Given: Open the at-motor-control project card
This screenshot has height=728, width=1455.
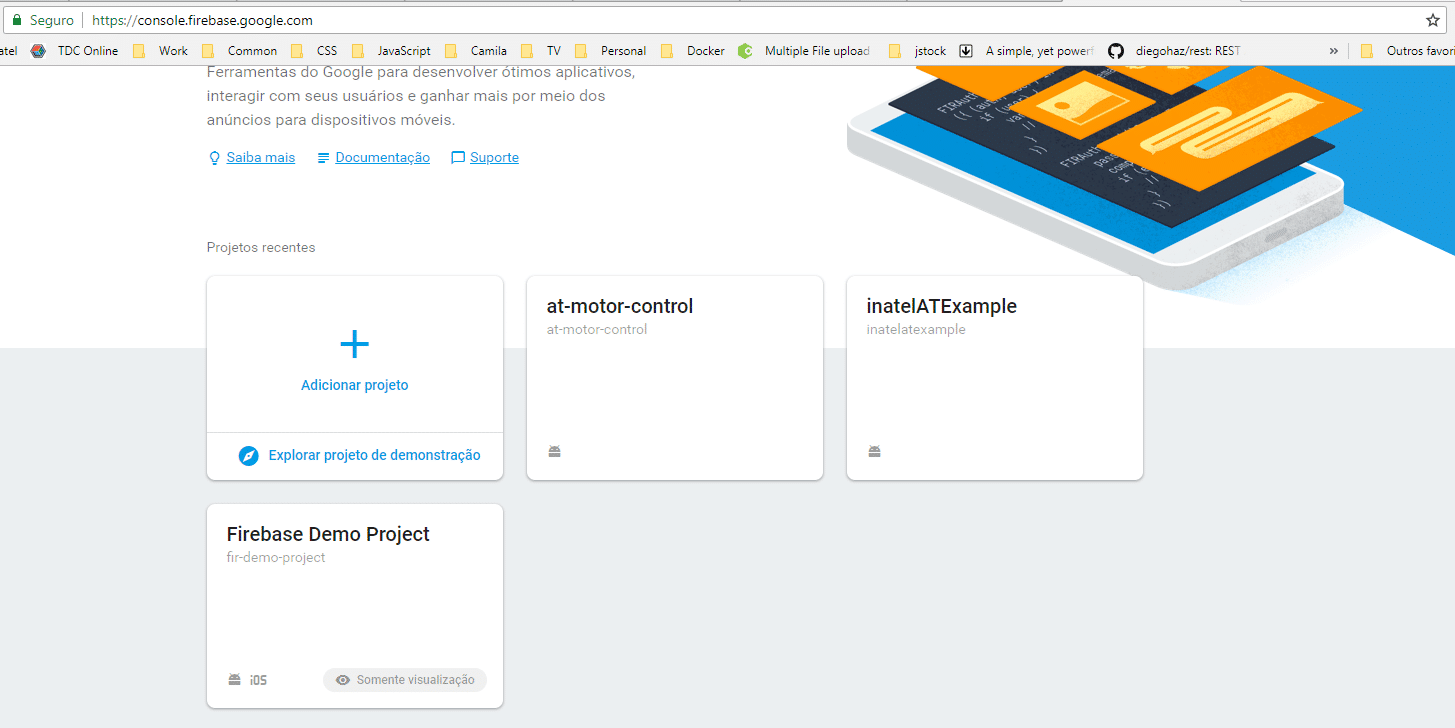Looking at the screenshot, I should [675, 378].
